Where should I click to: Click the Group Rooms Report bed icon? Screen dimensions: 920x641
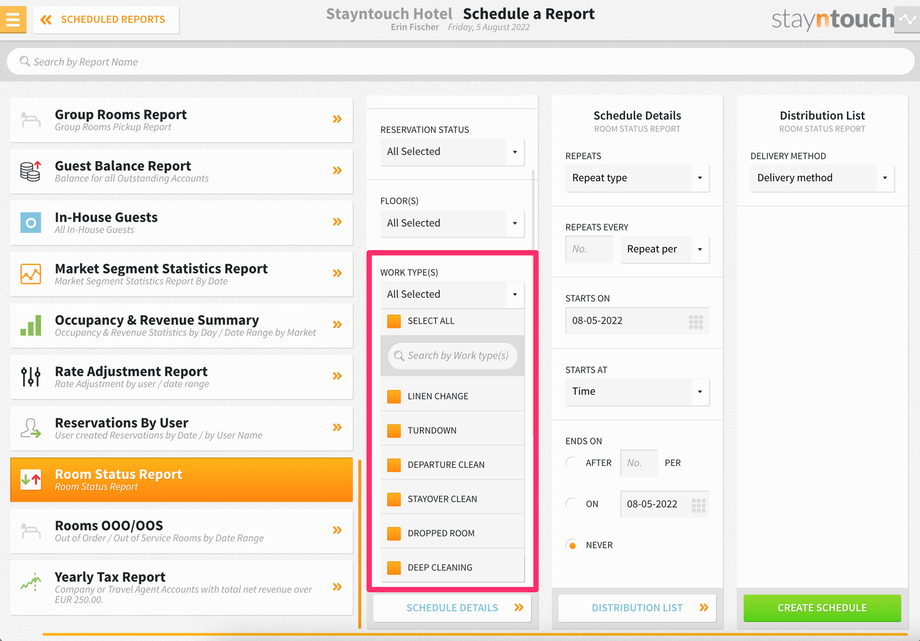pos(31,120)
